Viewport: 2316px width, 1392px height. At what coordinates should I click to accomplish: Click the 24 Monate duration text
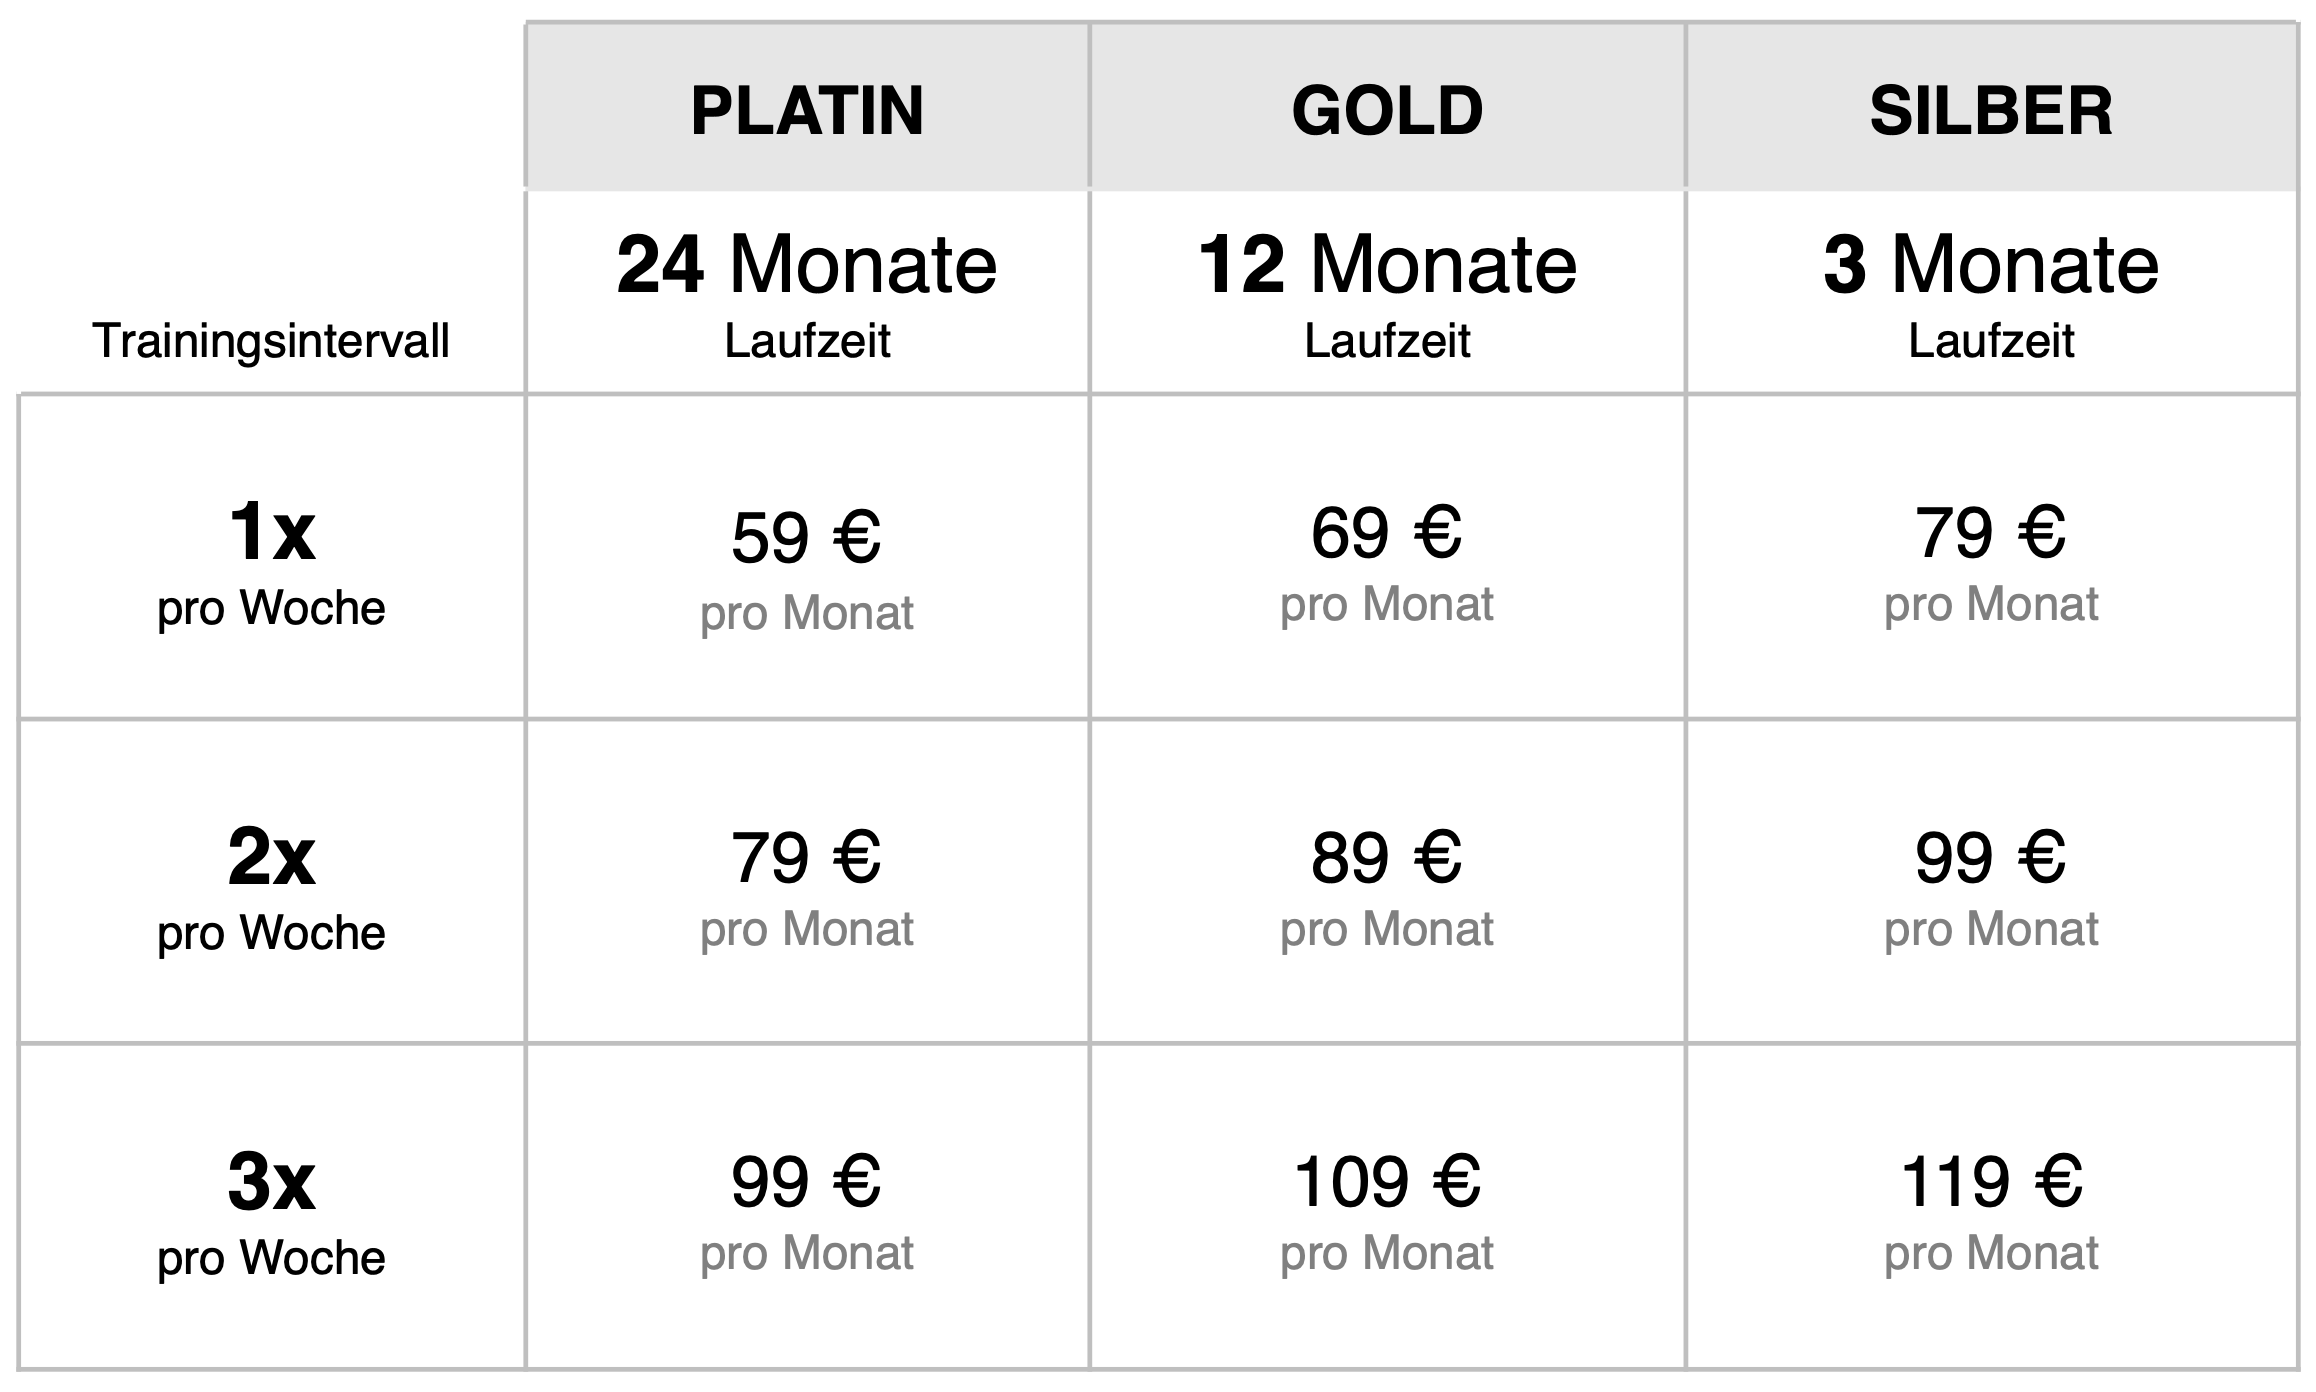point(807,266)
